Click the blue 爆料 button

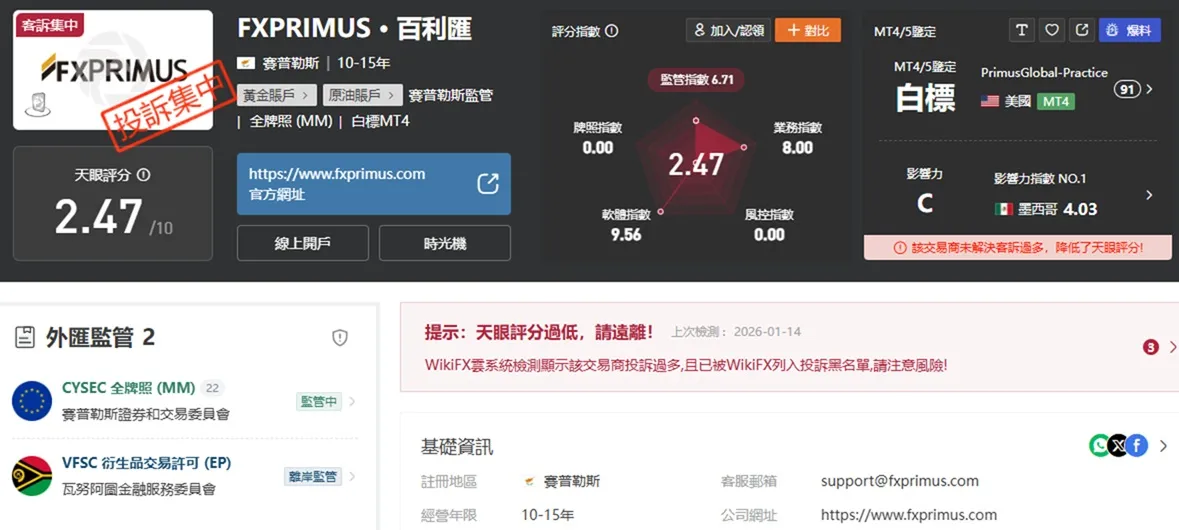(x=1129, y=30)
